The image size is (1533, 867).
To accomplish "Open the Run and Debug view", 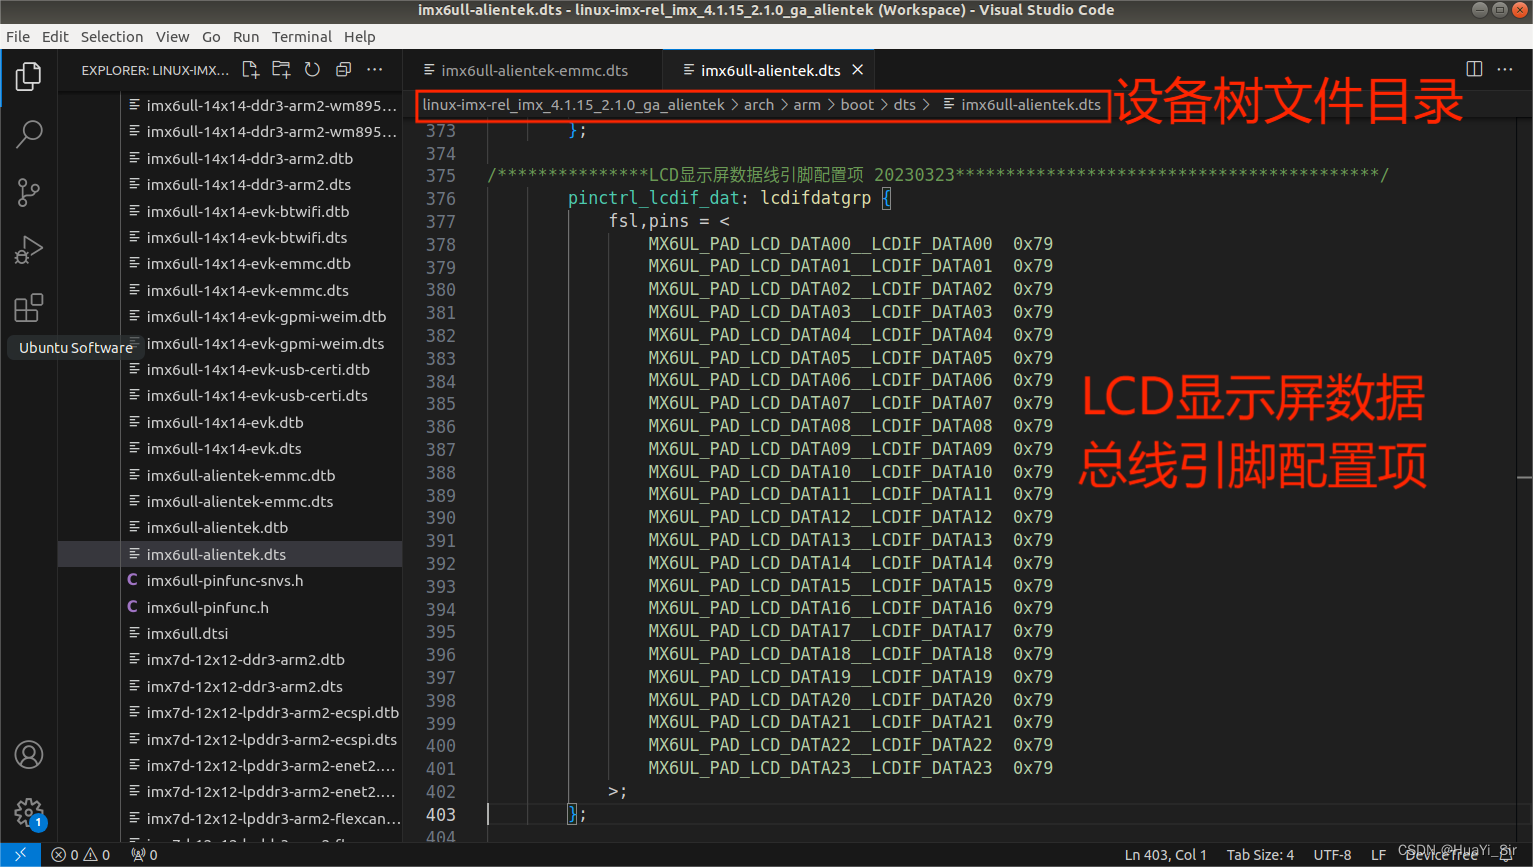I will click(x=28, y=249).
